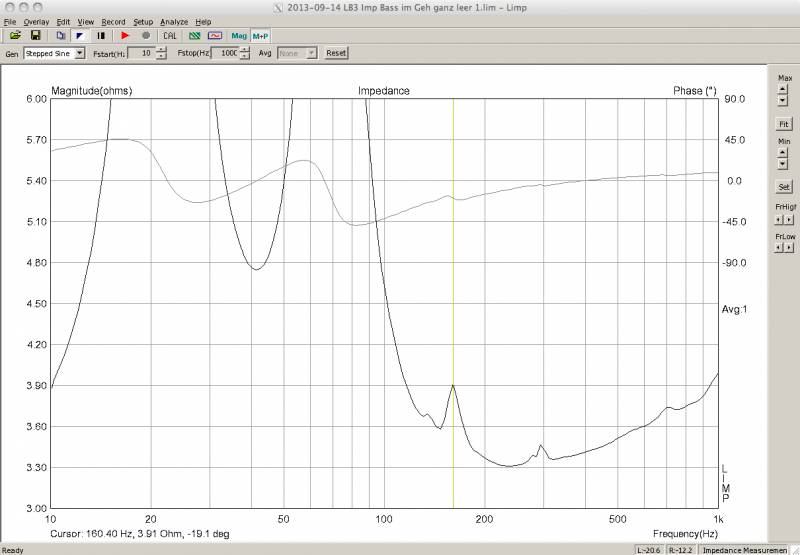
Task: Open a file with the folder icon
Action: (15, 36)
